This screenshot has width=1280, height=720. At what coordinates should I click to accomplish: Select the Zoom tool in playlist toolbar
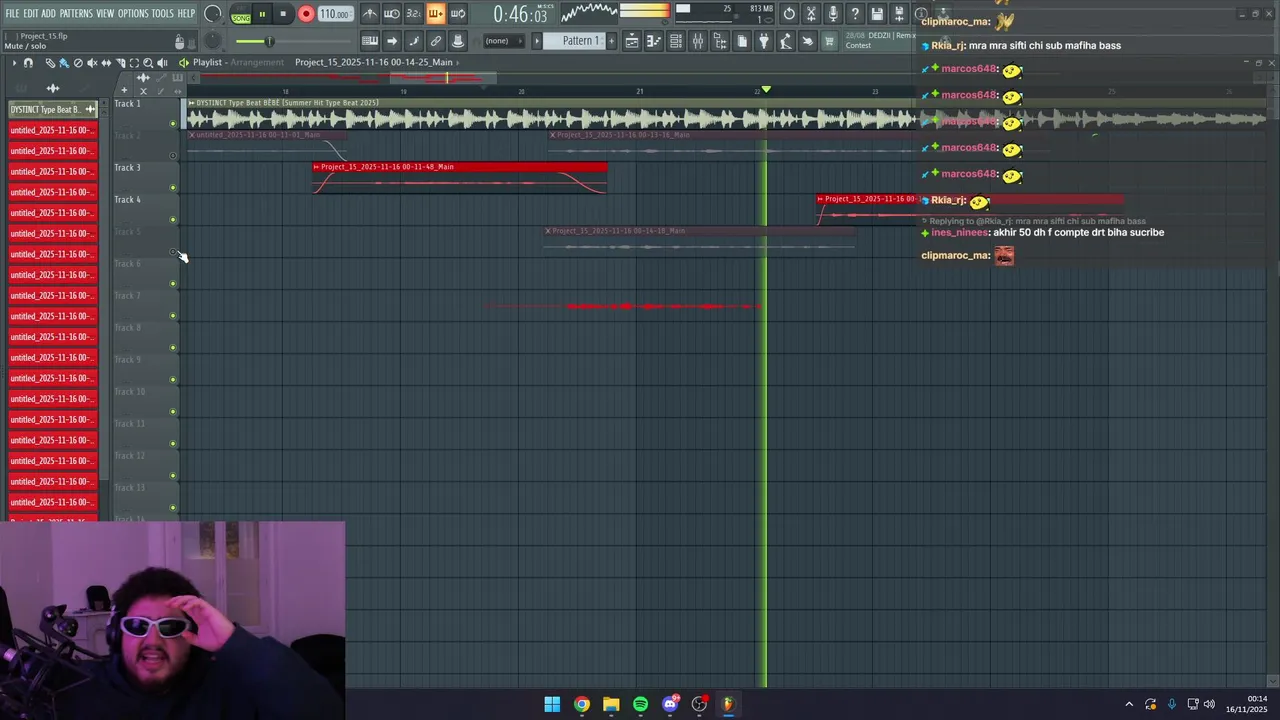[x=148, y=63]
